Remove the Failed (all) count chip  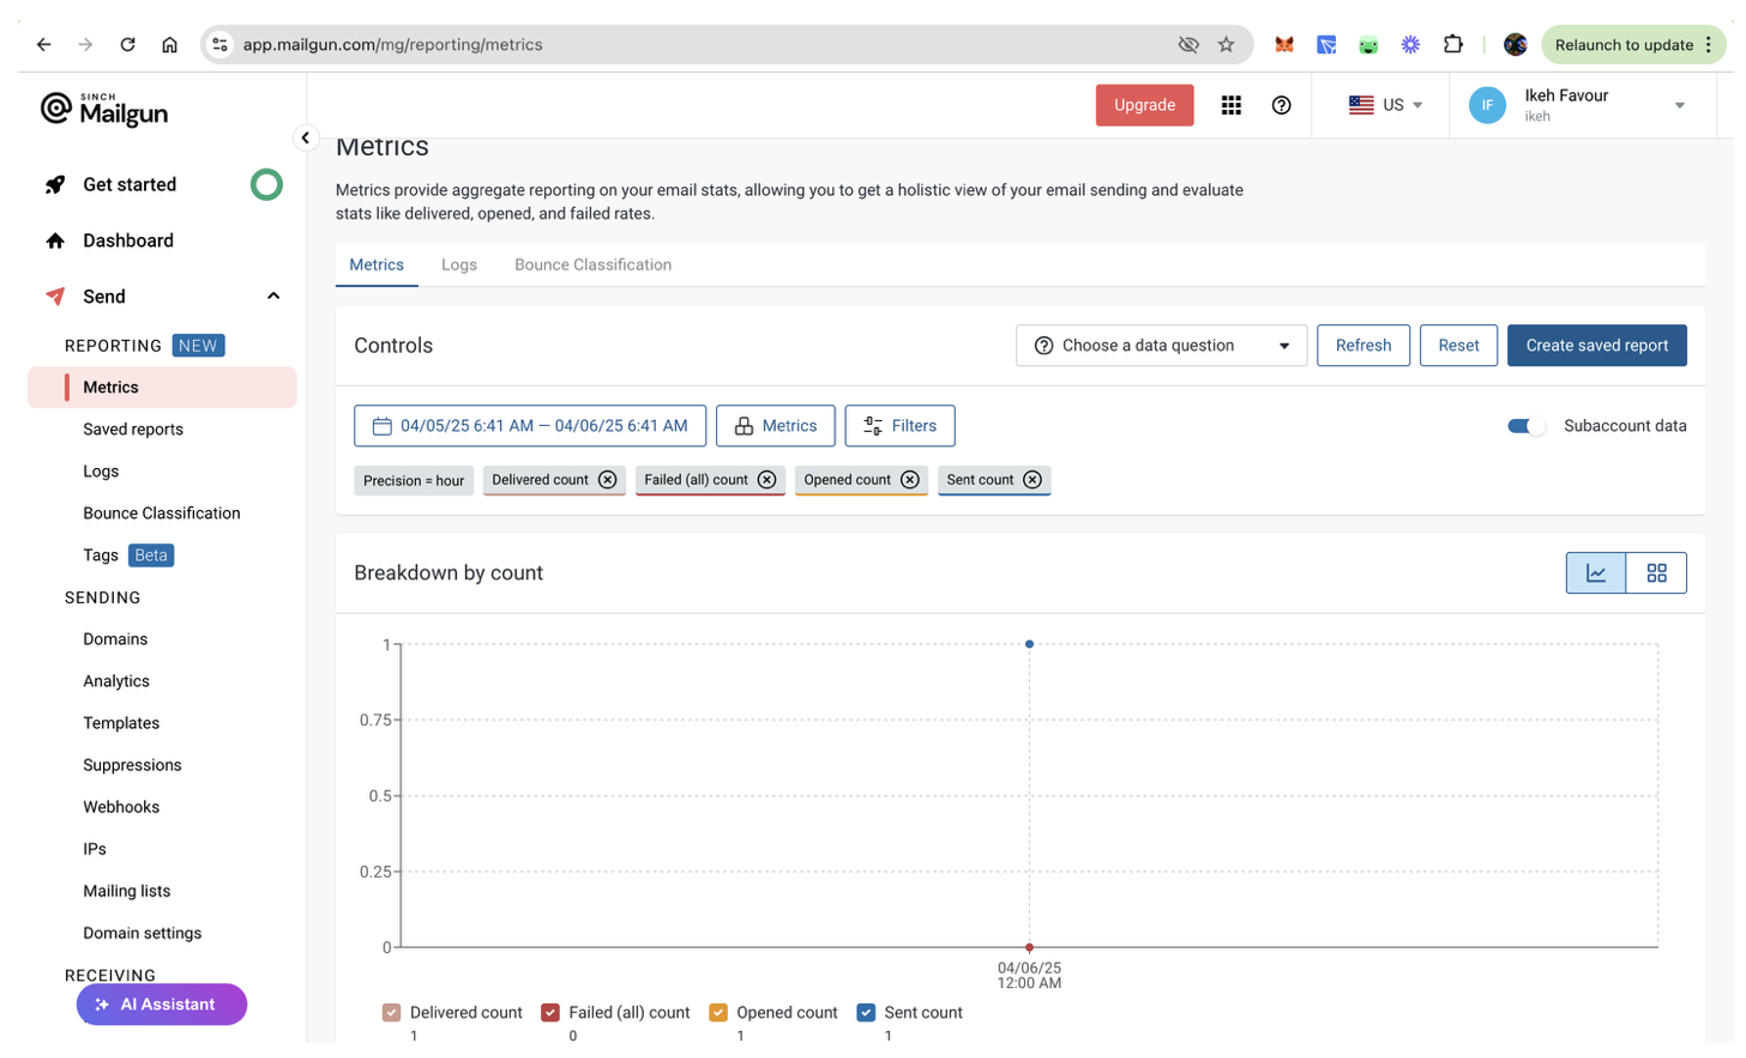(766, 480)
